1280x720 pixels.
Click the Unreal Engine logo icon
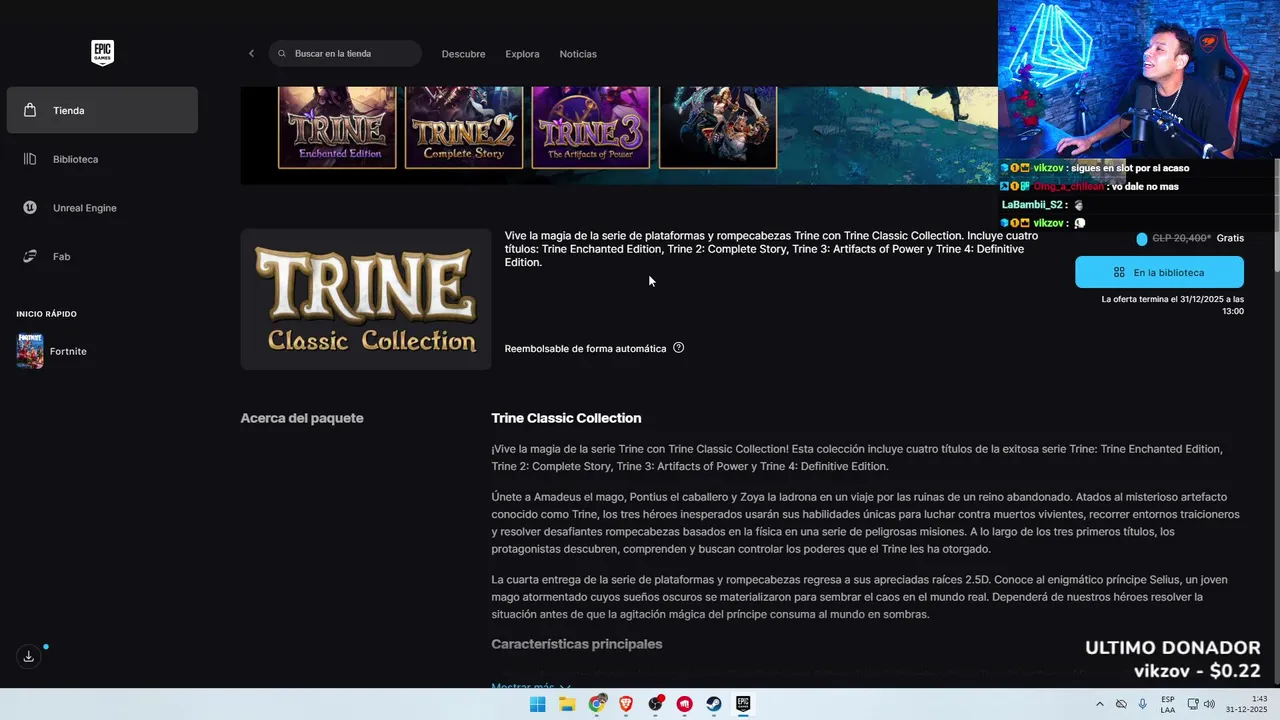pyautogui.click(x=30, y=208)
